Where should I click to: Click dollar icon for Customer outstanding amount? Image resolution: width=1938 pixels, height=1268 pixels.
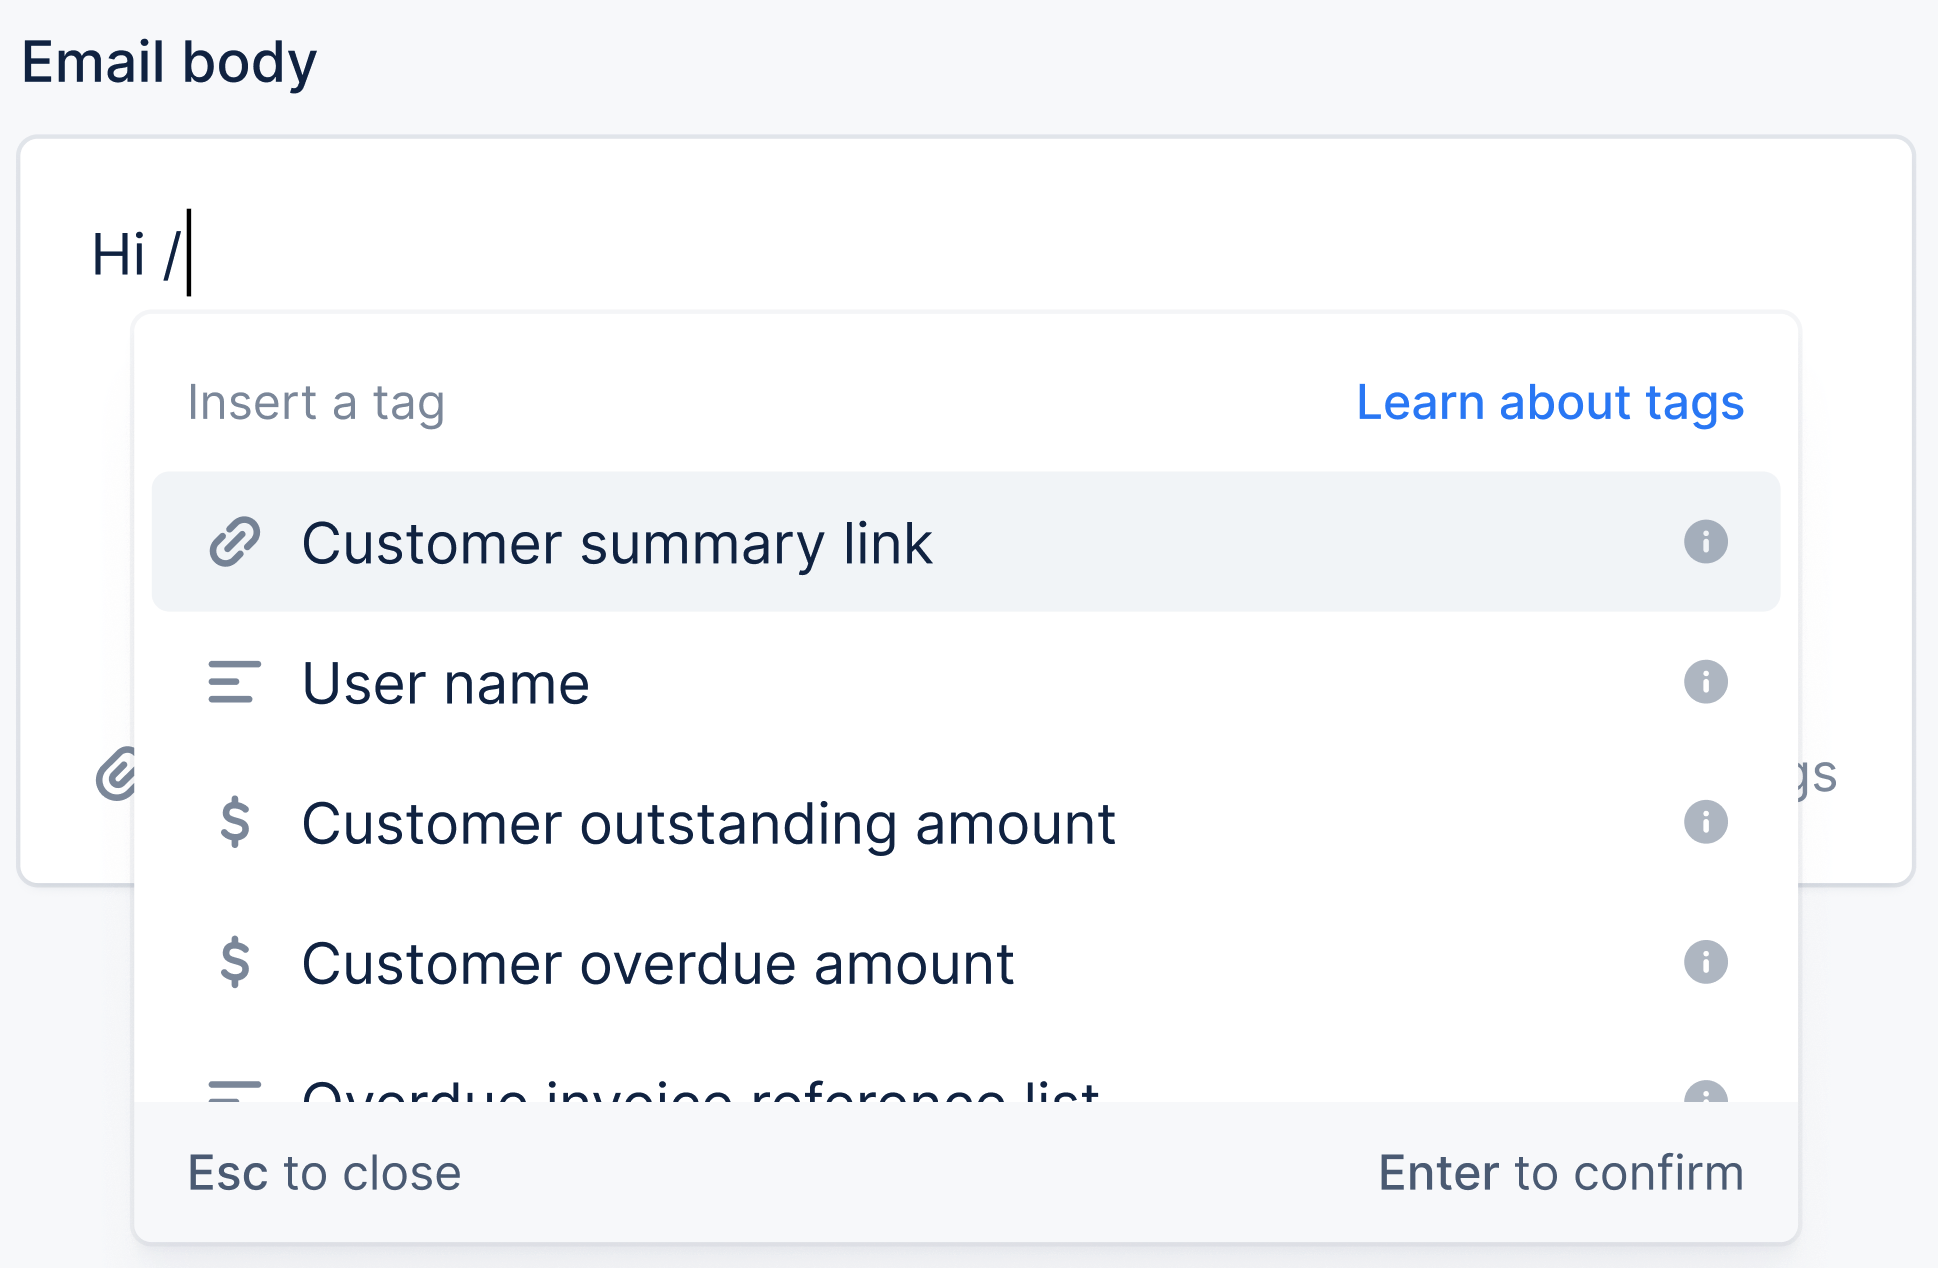coord(235,822)
